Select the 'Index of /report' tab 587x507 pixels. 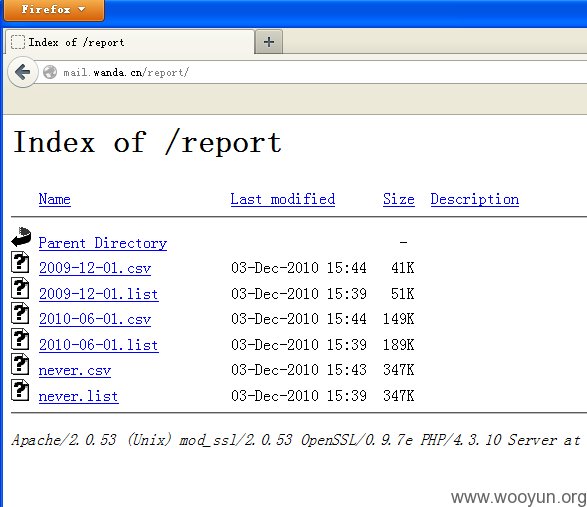pyautogui.click(x=130, y=42)
